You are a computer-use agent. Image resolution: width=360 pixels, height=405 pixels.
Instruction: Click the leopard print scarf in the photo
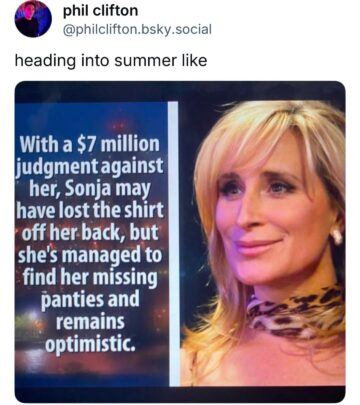pyautogui.click(x=295, y=312)
